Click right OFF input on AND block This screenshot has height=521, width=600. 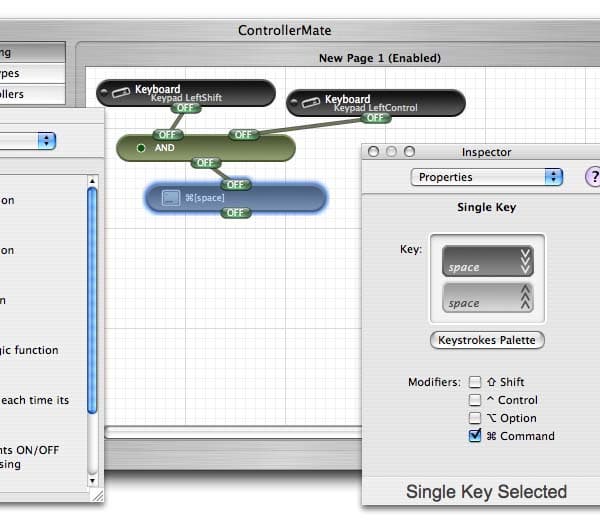click(x=243, y=135)
